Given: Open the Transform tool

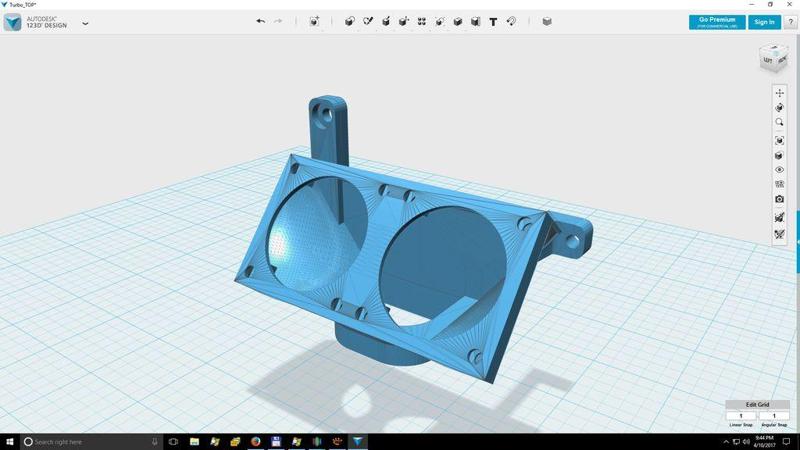Looking at the screenshot, I should click(314, 21).
